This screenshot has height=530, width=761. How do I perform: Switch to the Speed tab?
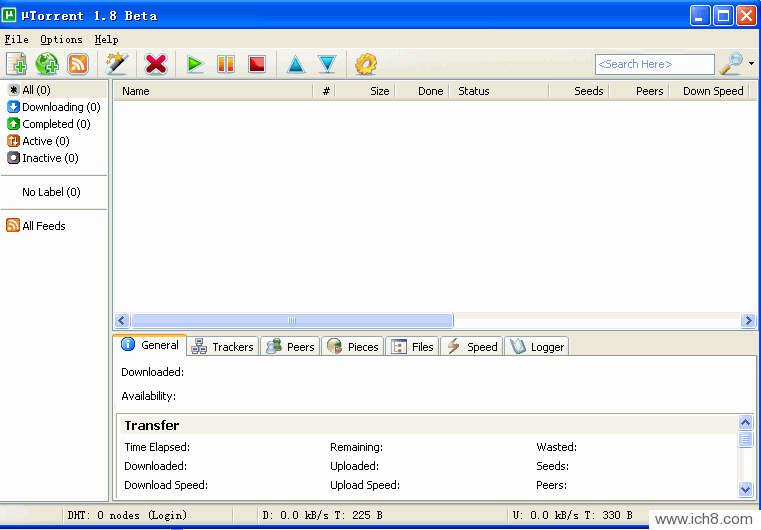click(472, 347)
